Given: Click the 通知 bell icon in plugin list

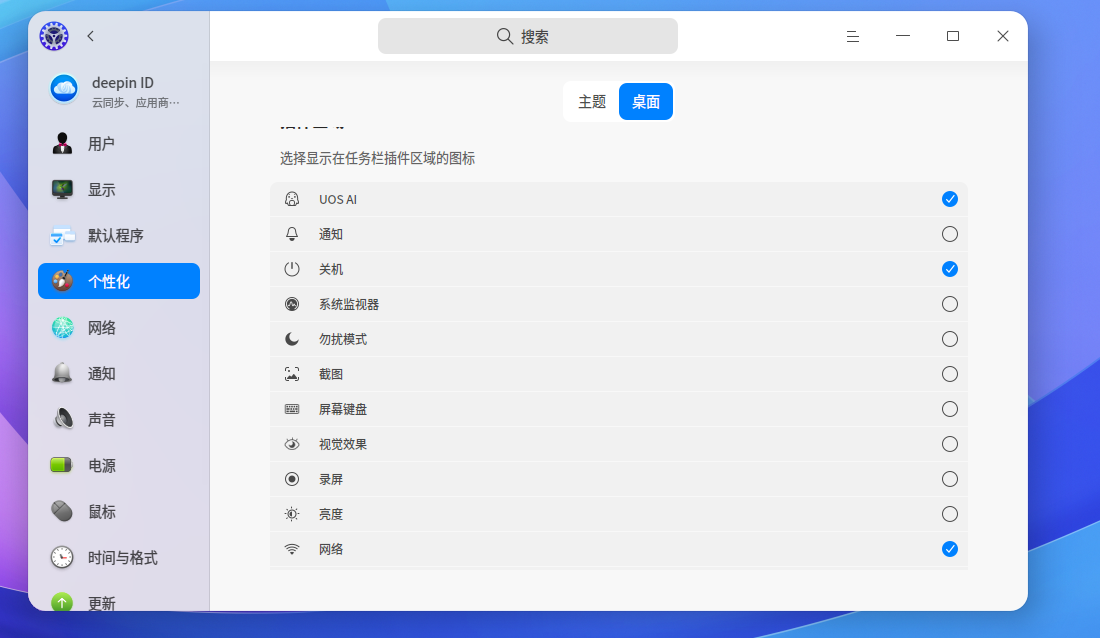Looking at the screenshot, I should point(292,234).
